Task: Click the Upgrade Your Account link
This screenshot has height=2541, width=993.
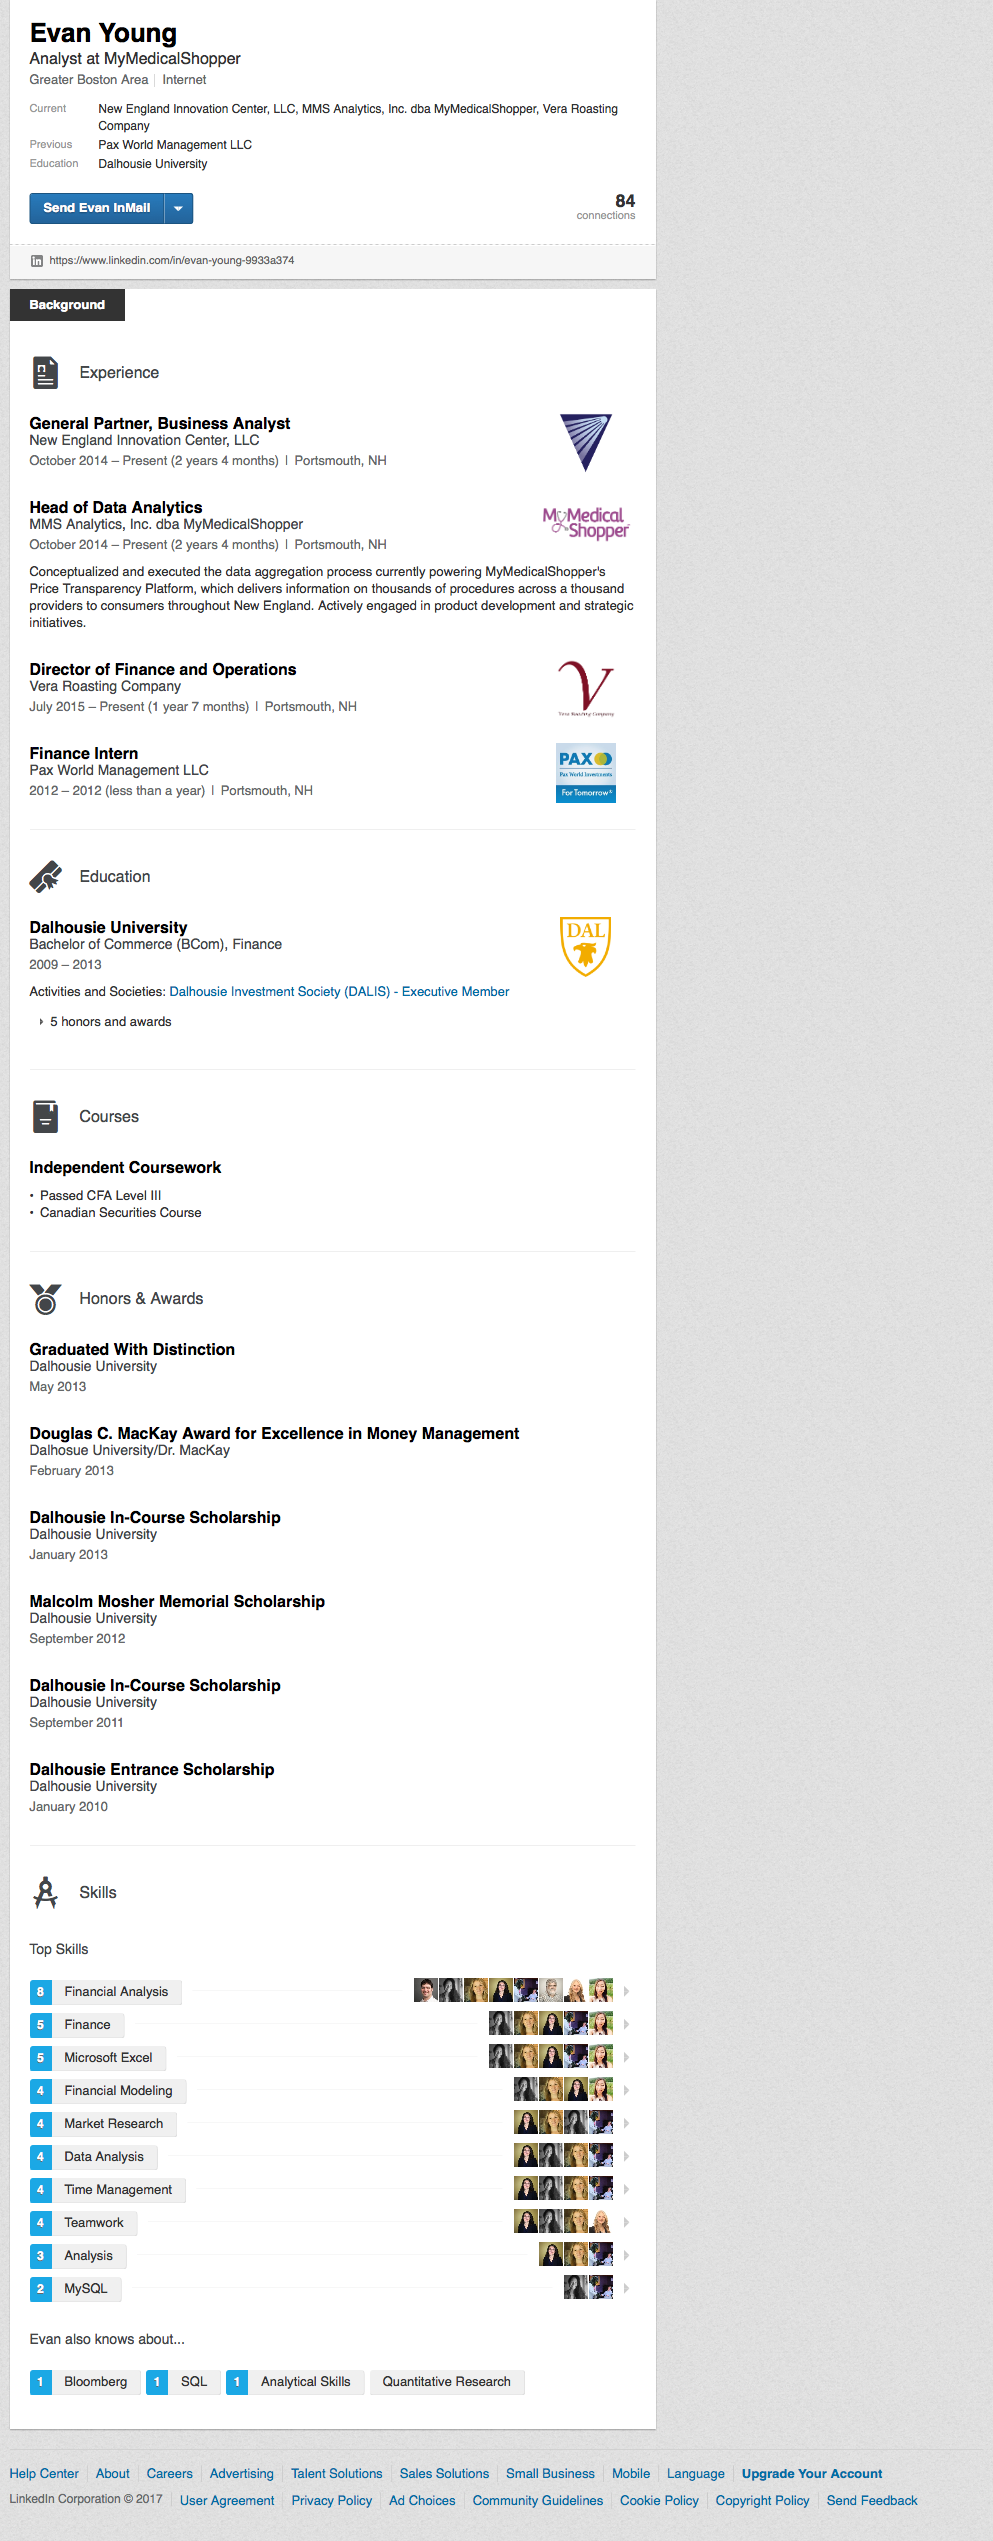Action: tap(812, 2473)
